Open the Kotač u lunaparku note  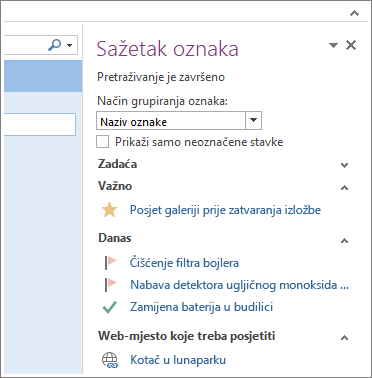[178, 360]
